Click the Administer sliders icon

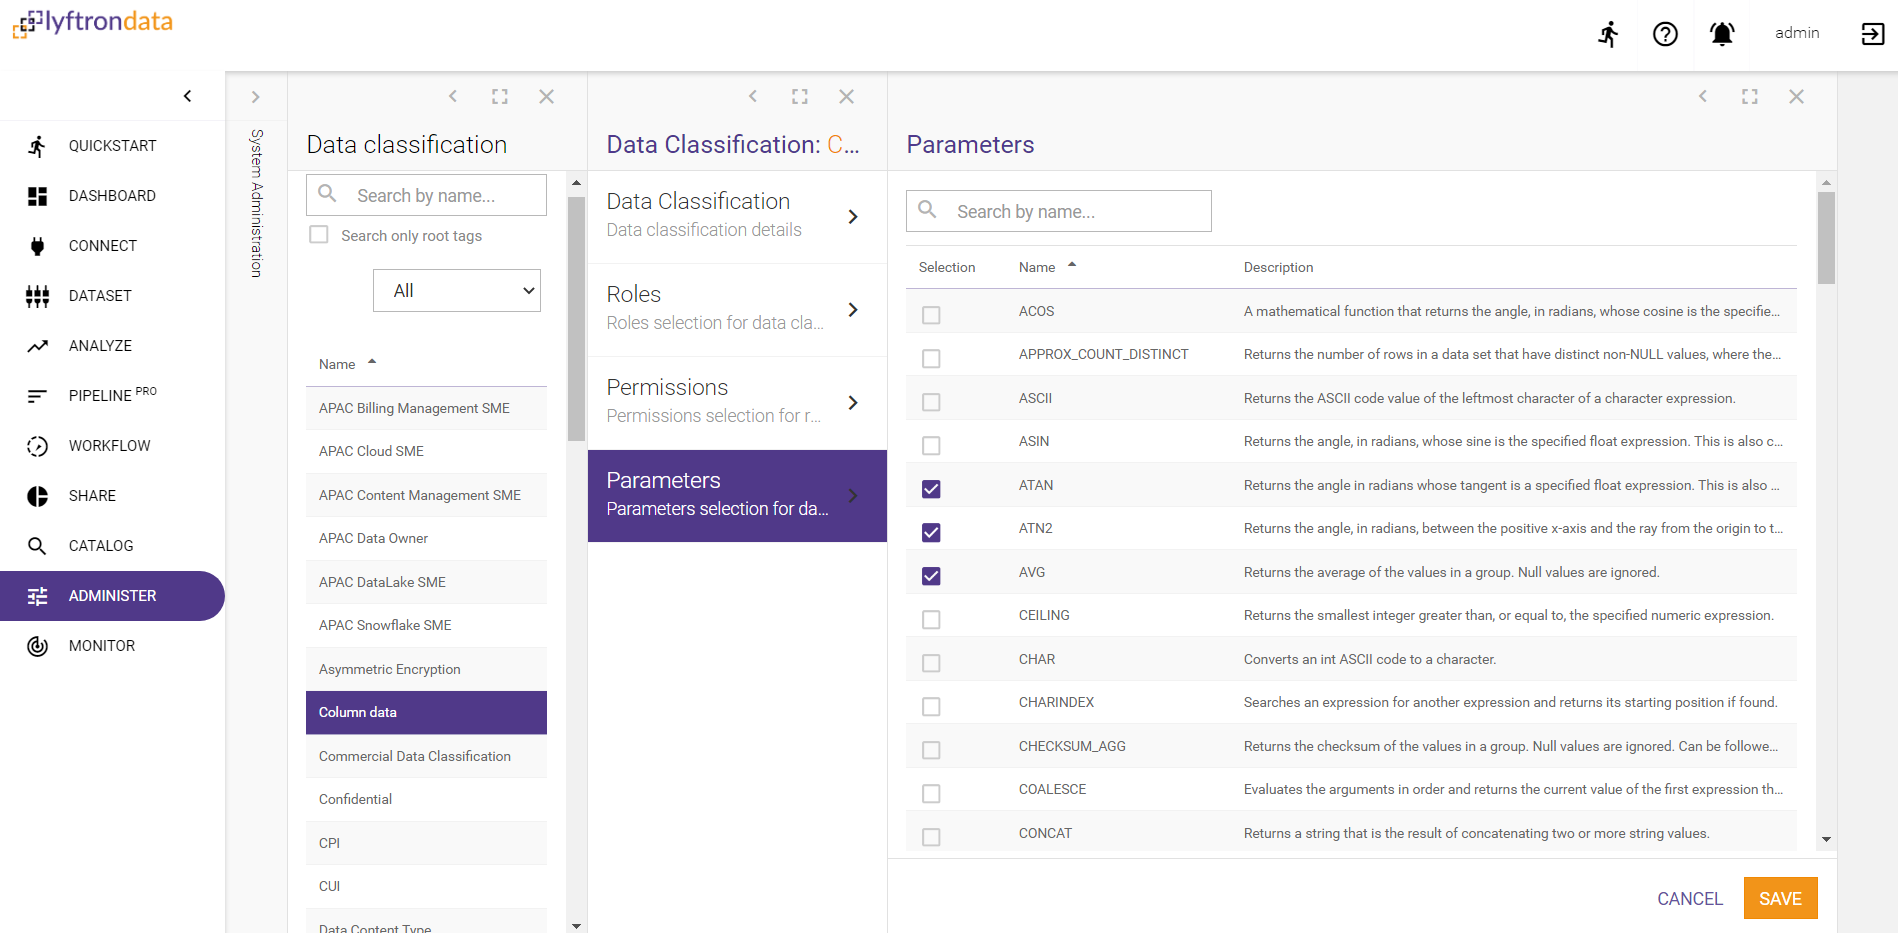tap(37, 596)
